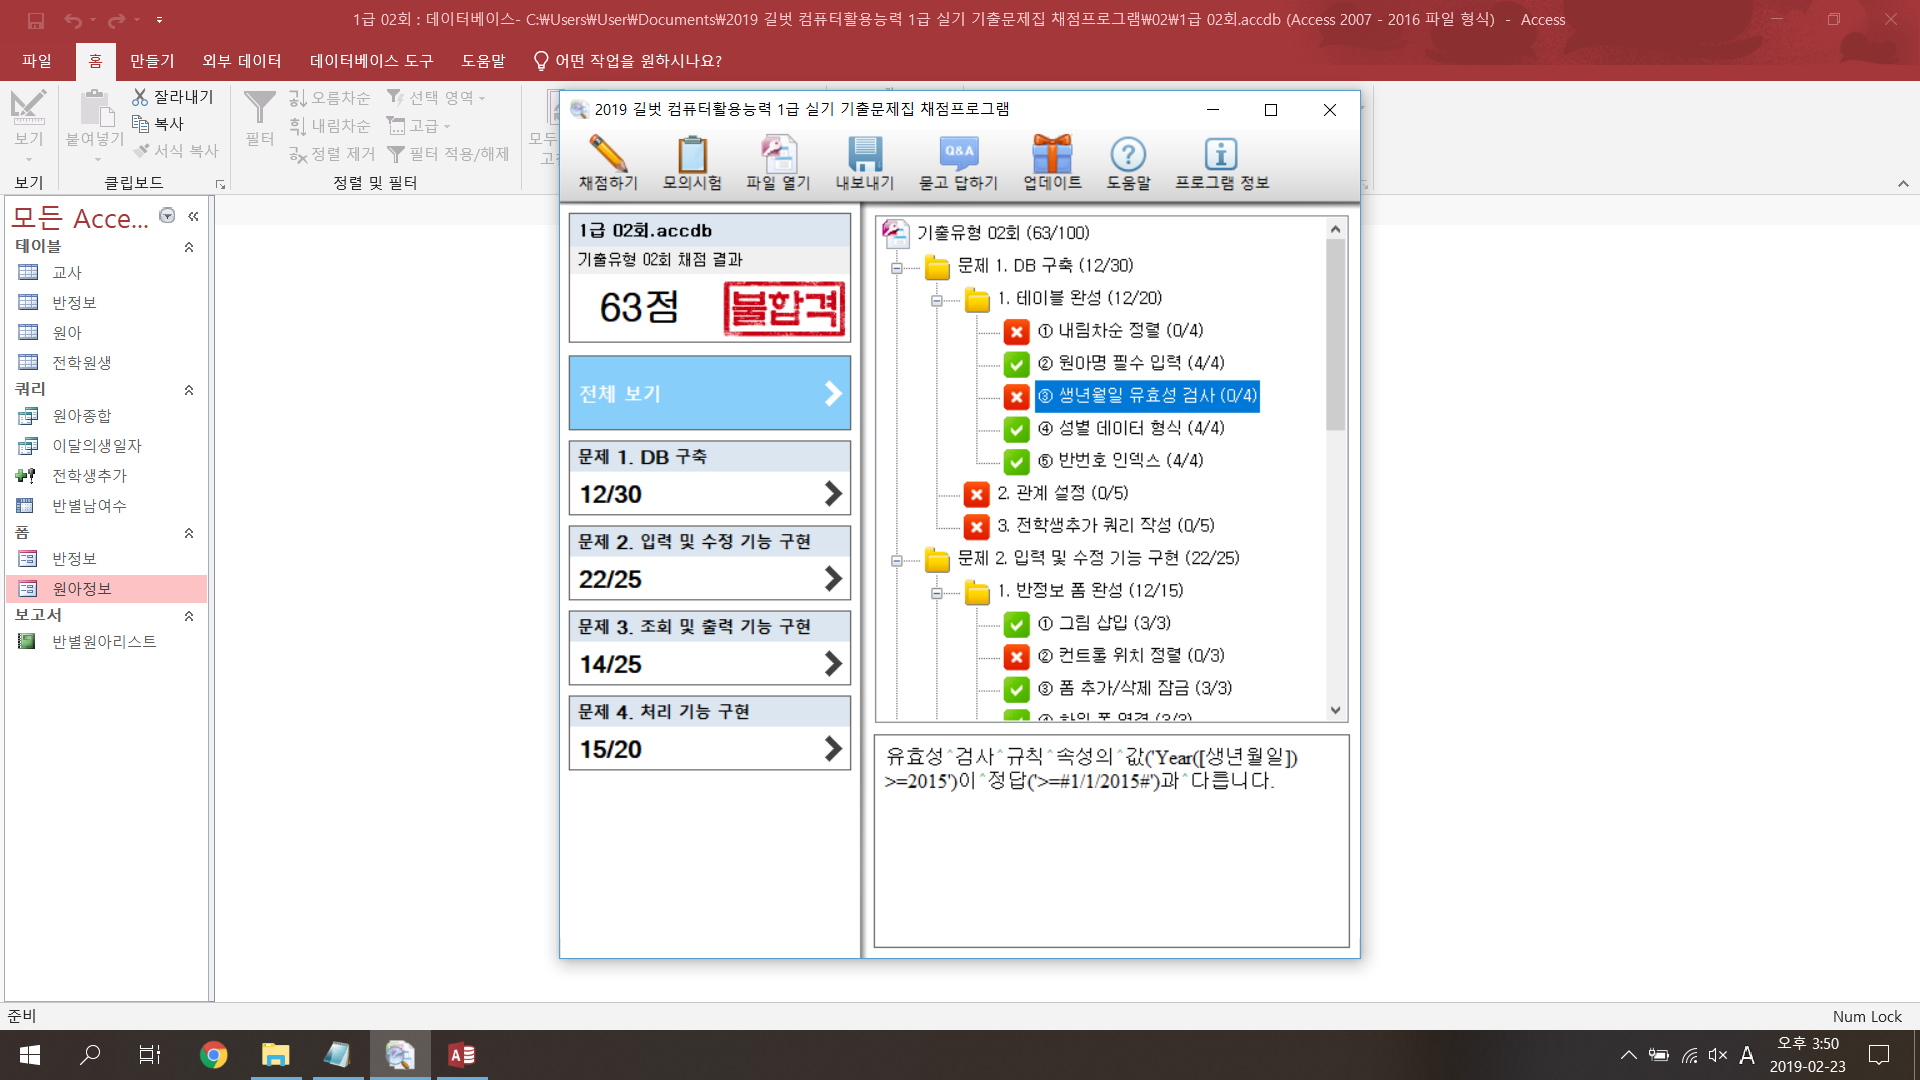The image size is (1920, 1080).
Task: Collapse the 테이블 group in navigation pane
Action: point(189,247)
